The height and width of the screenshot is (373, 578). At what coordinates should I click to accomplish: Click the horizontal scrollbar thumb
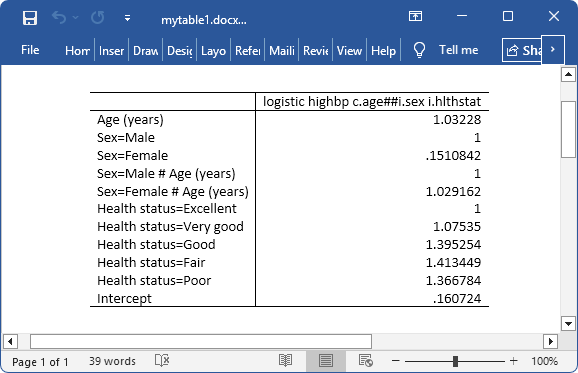click(201, 341)
